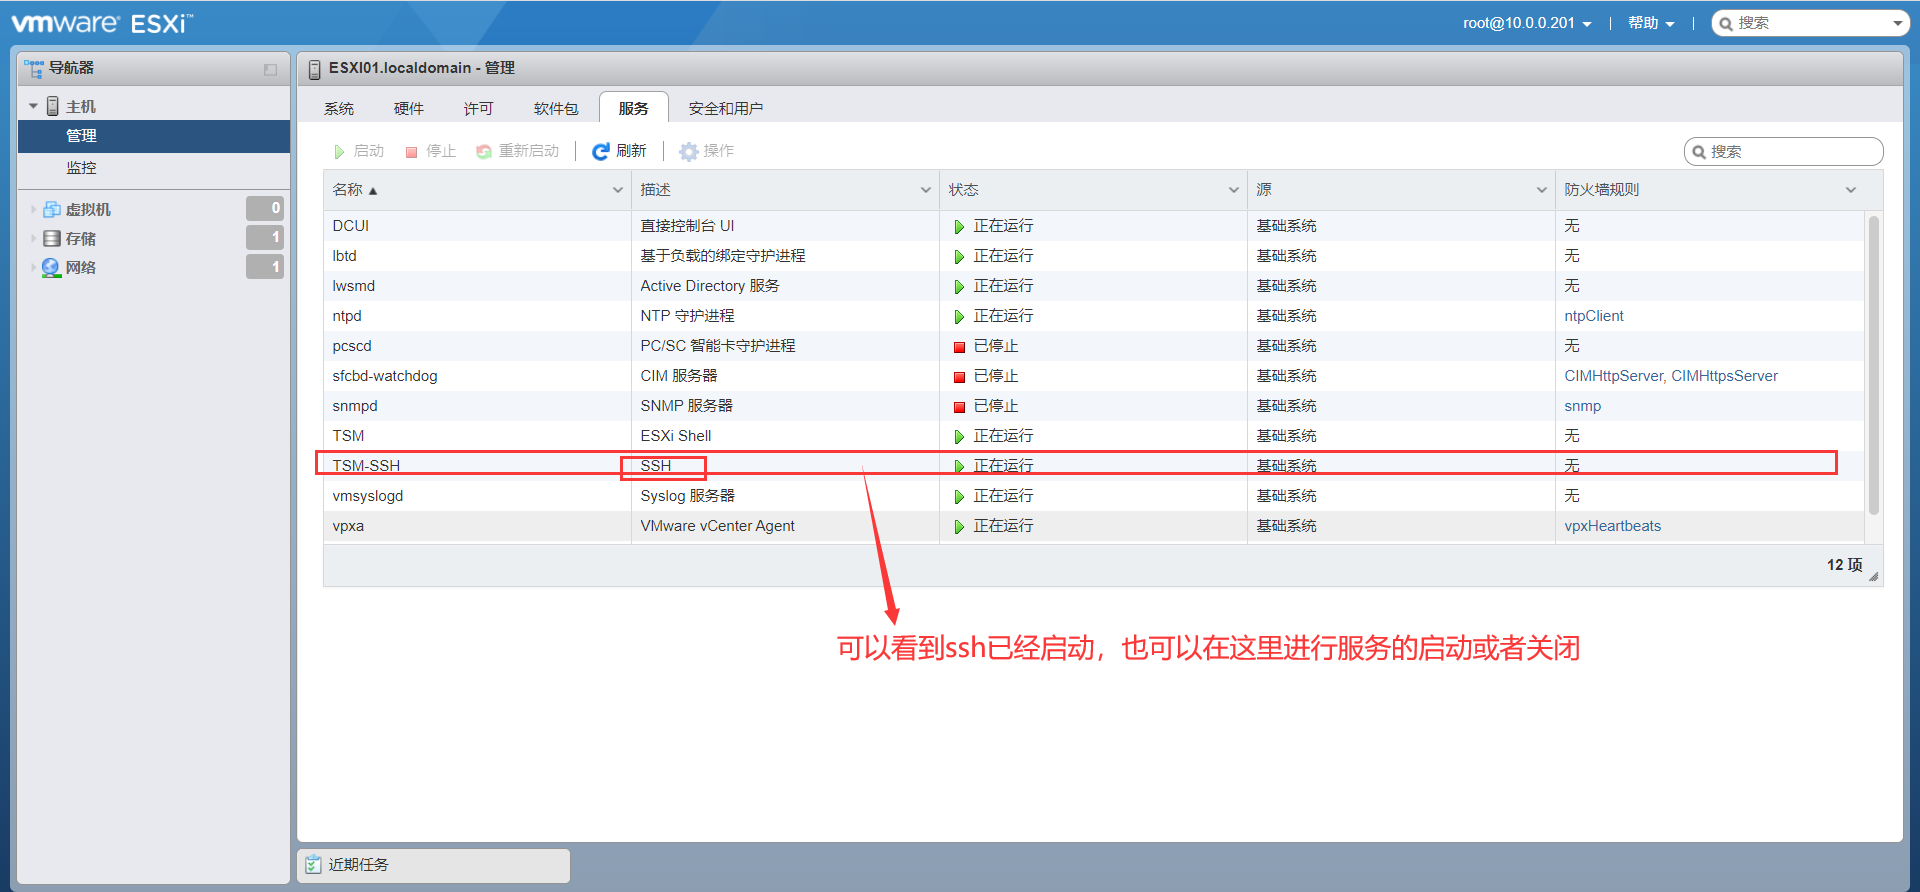1920x892 pixels.
Task: Open the root@10.0.0.201 user dropdown
Action: [1527, 23]
